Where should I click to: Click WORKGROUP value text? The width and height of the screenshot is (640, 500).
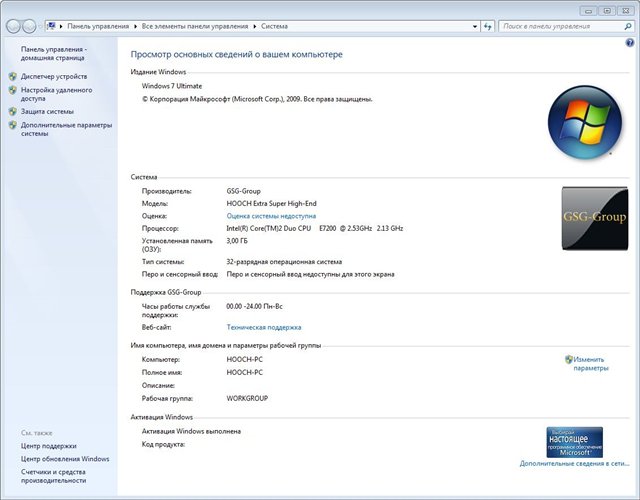click(x=247, y=398)
